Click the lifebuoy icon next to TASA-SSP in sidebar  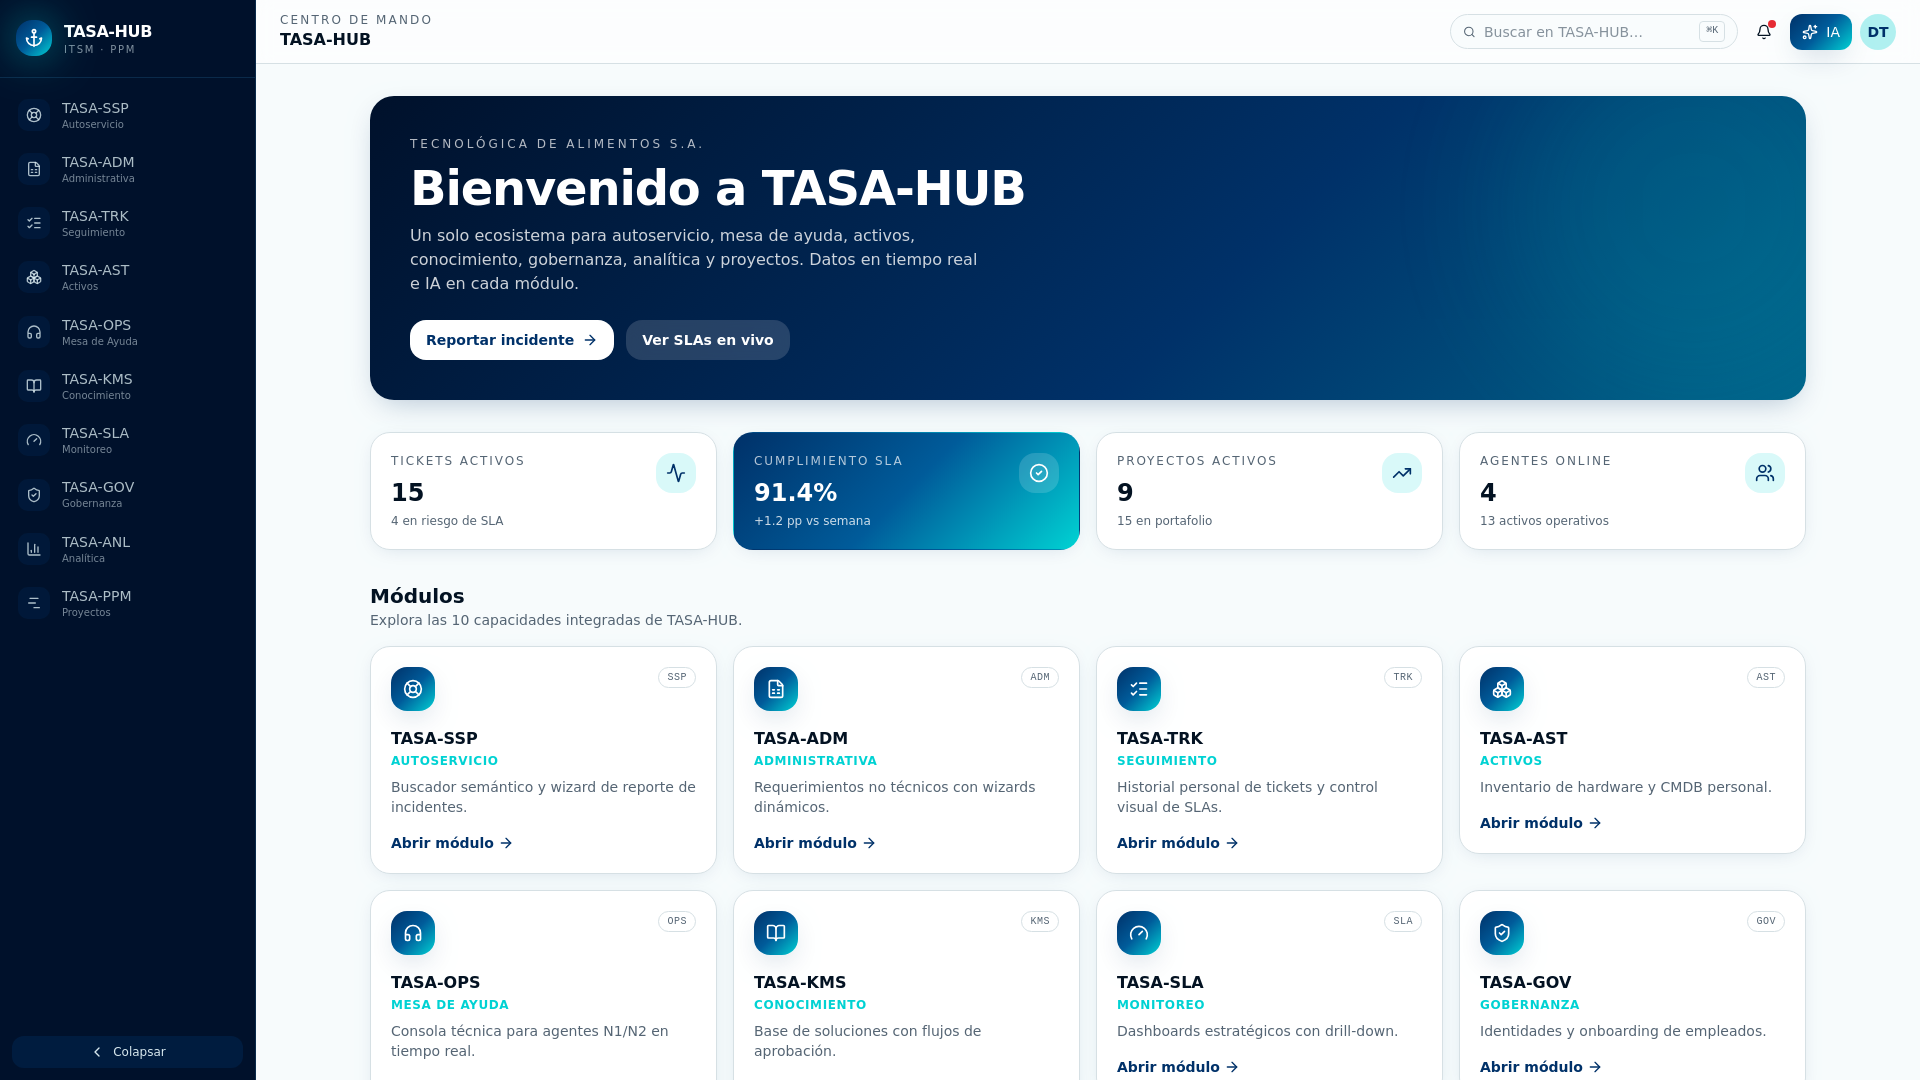[34, 115]
